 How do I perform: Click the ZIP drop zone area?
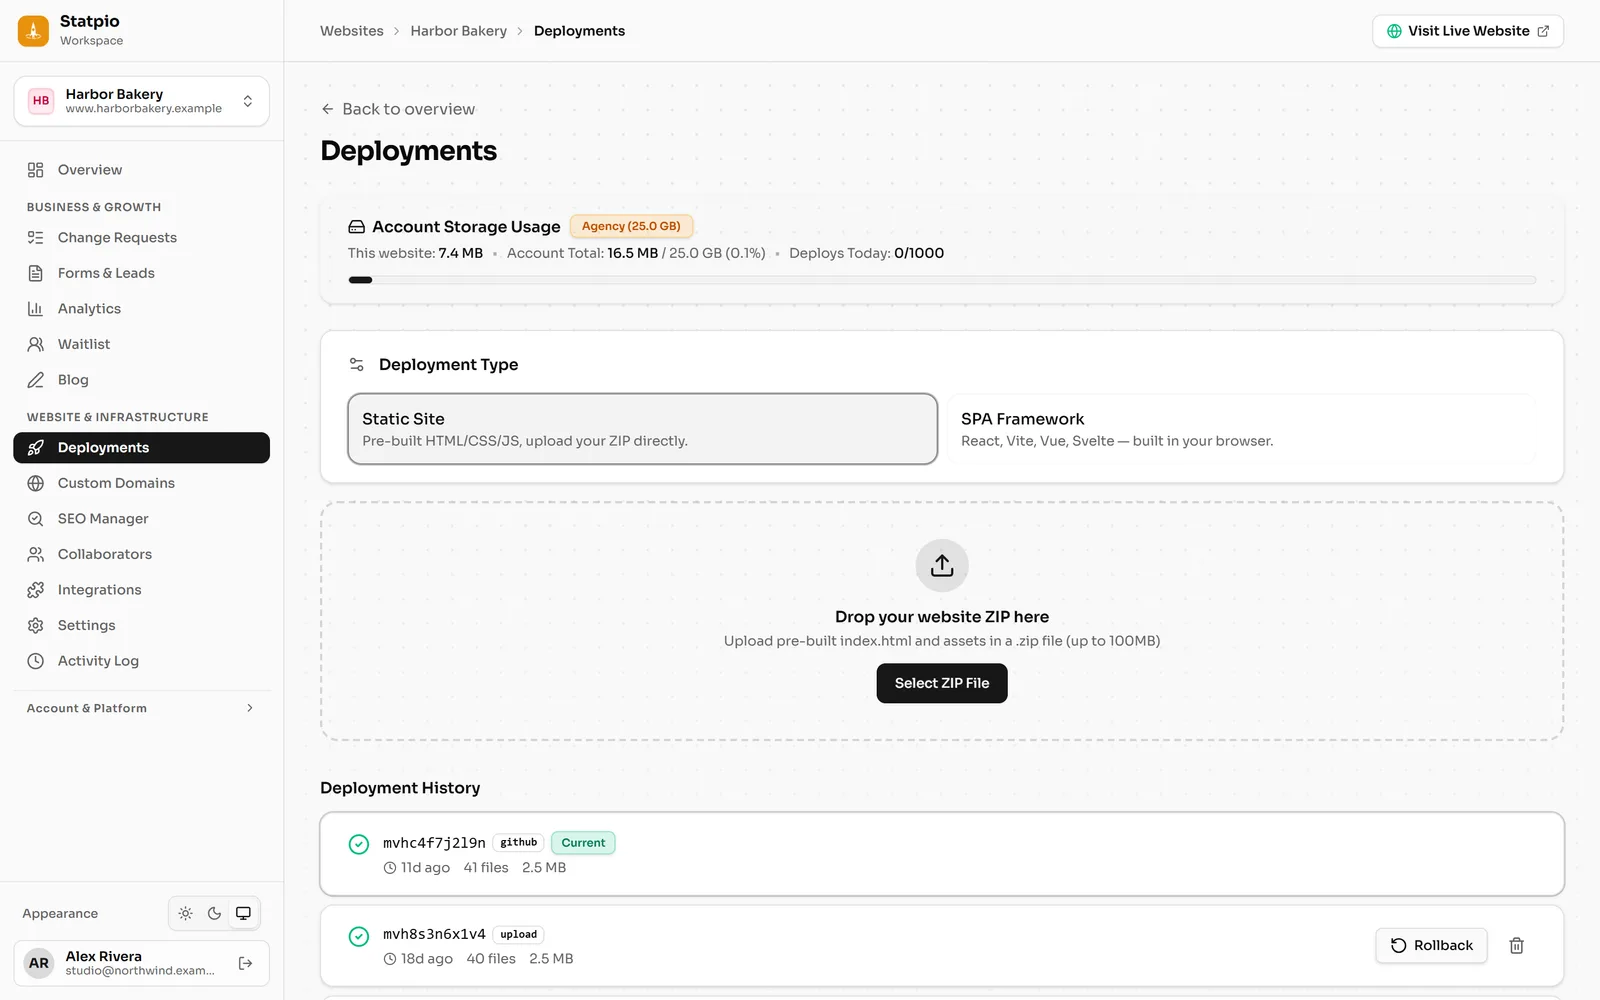(942, 621)
